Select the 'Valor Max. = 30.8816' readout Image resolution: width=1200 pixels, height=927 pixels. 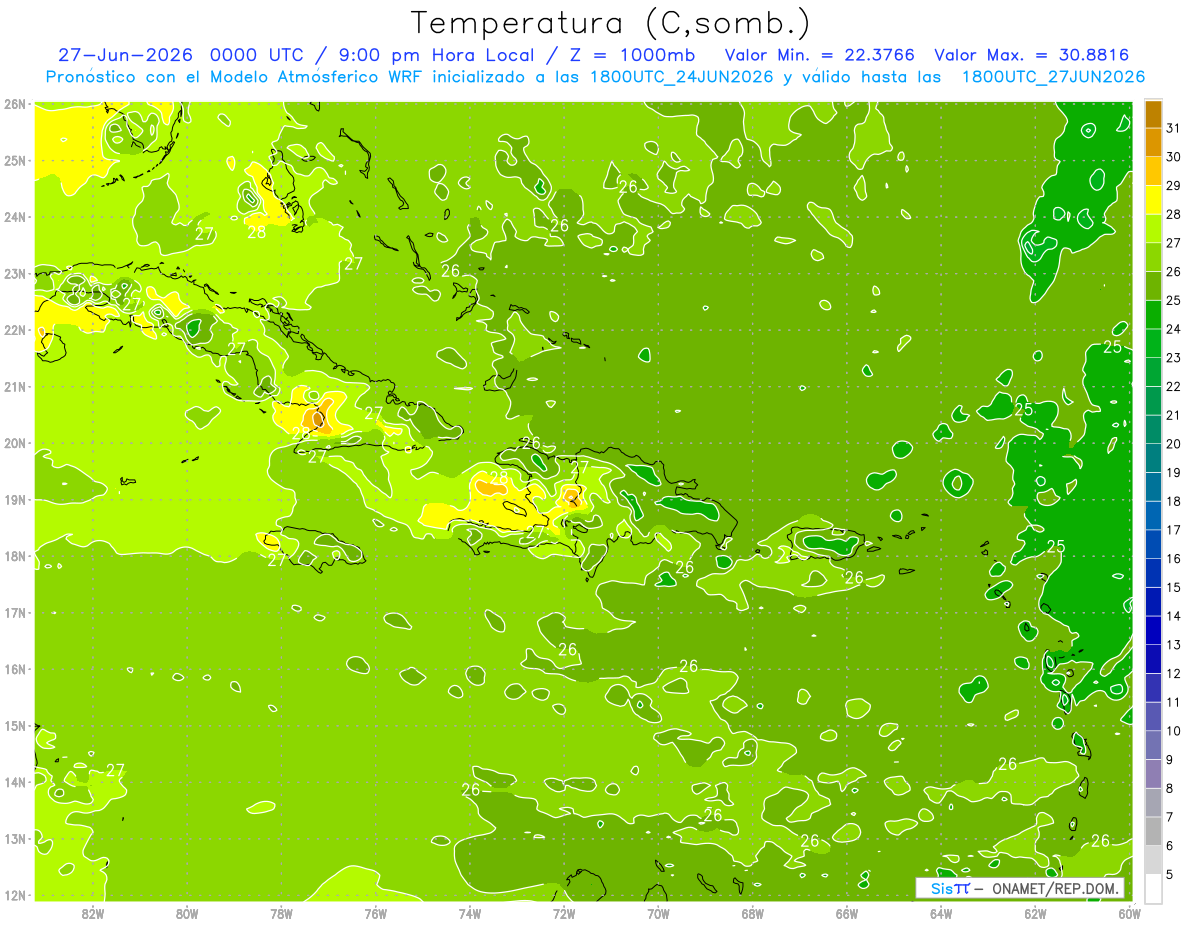pos(1032,55)
